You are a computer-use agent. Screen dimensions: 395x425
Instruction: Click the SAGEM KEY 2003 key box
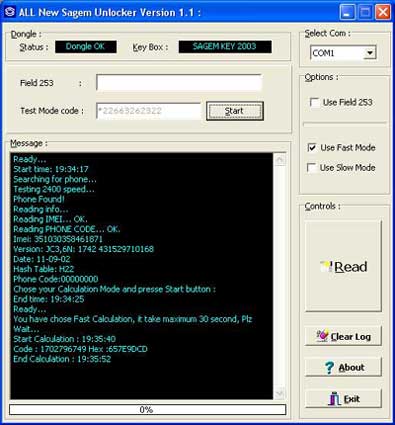tap(225, 47)
